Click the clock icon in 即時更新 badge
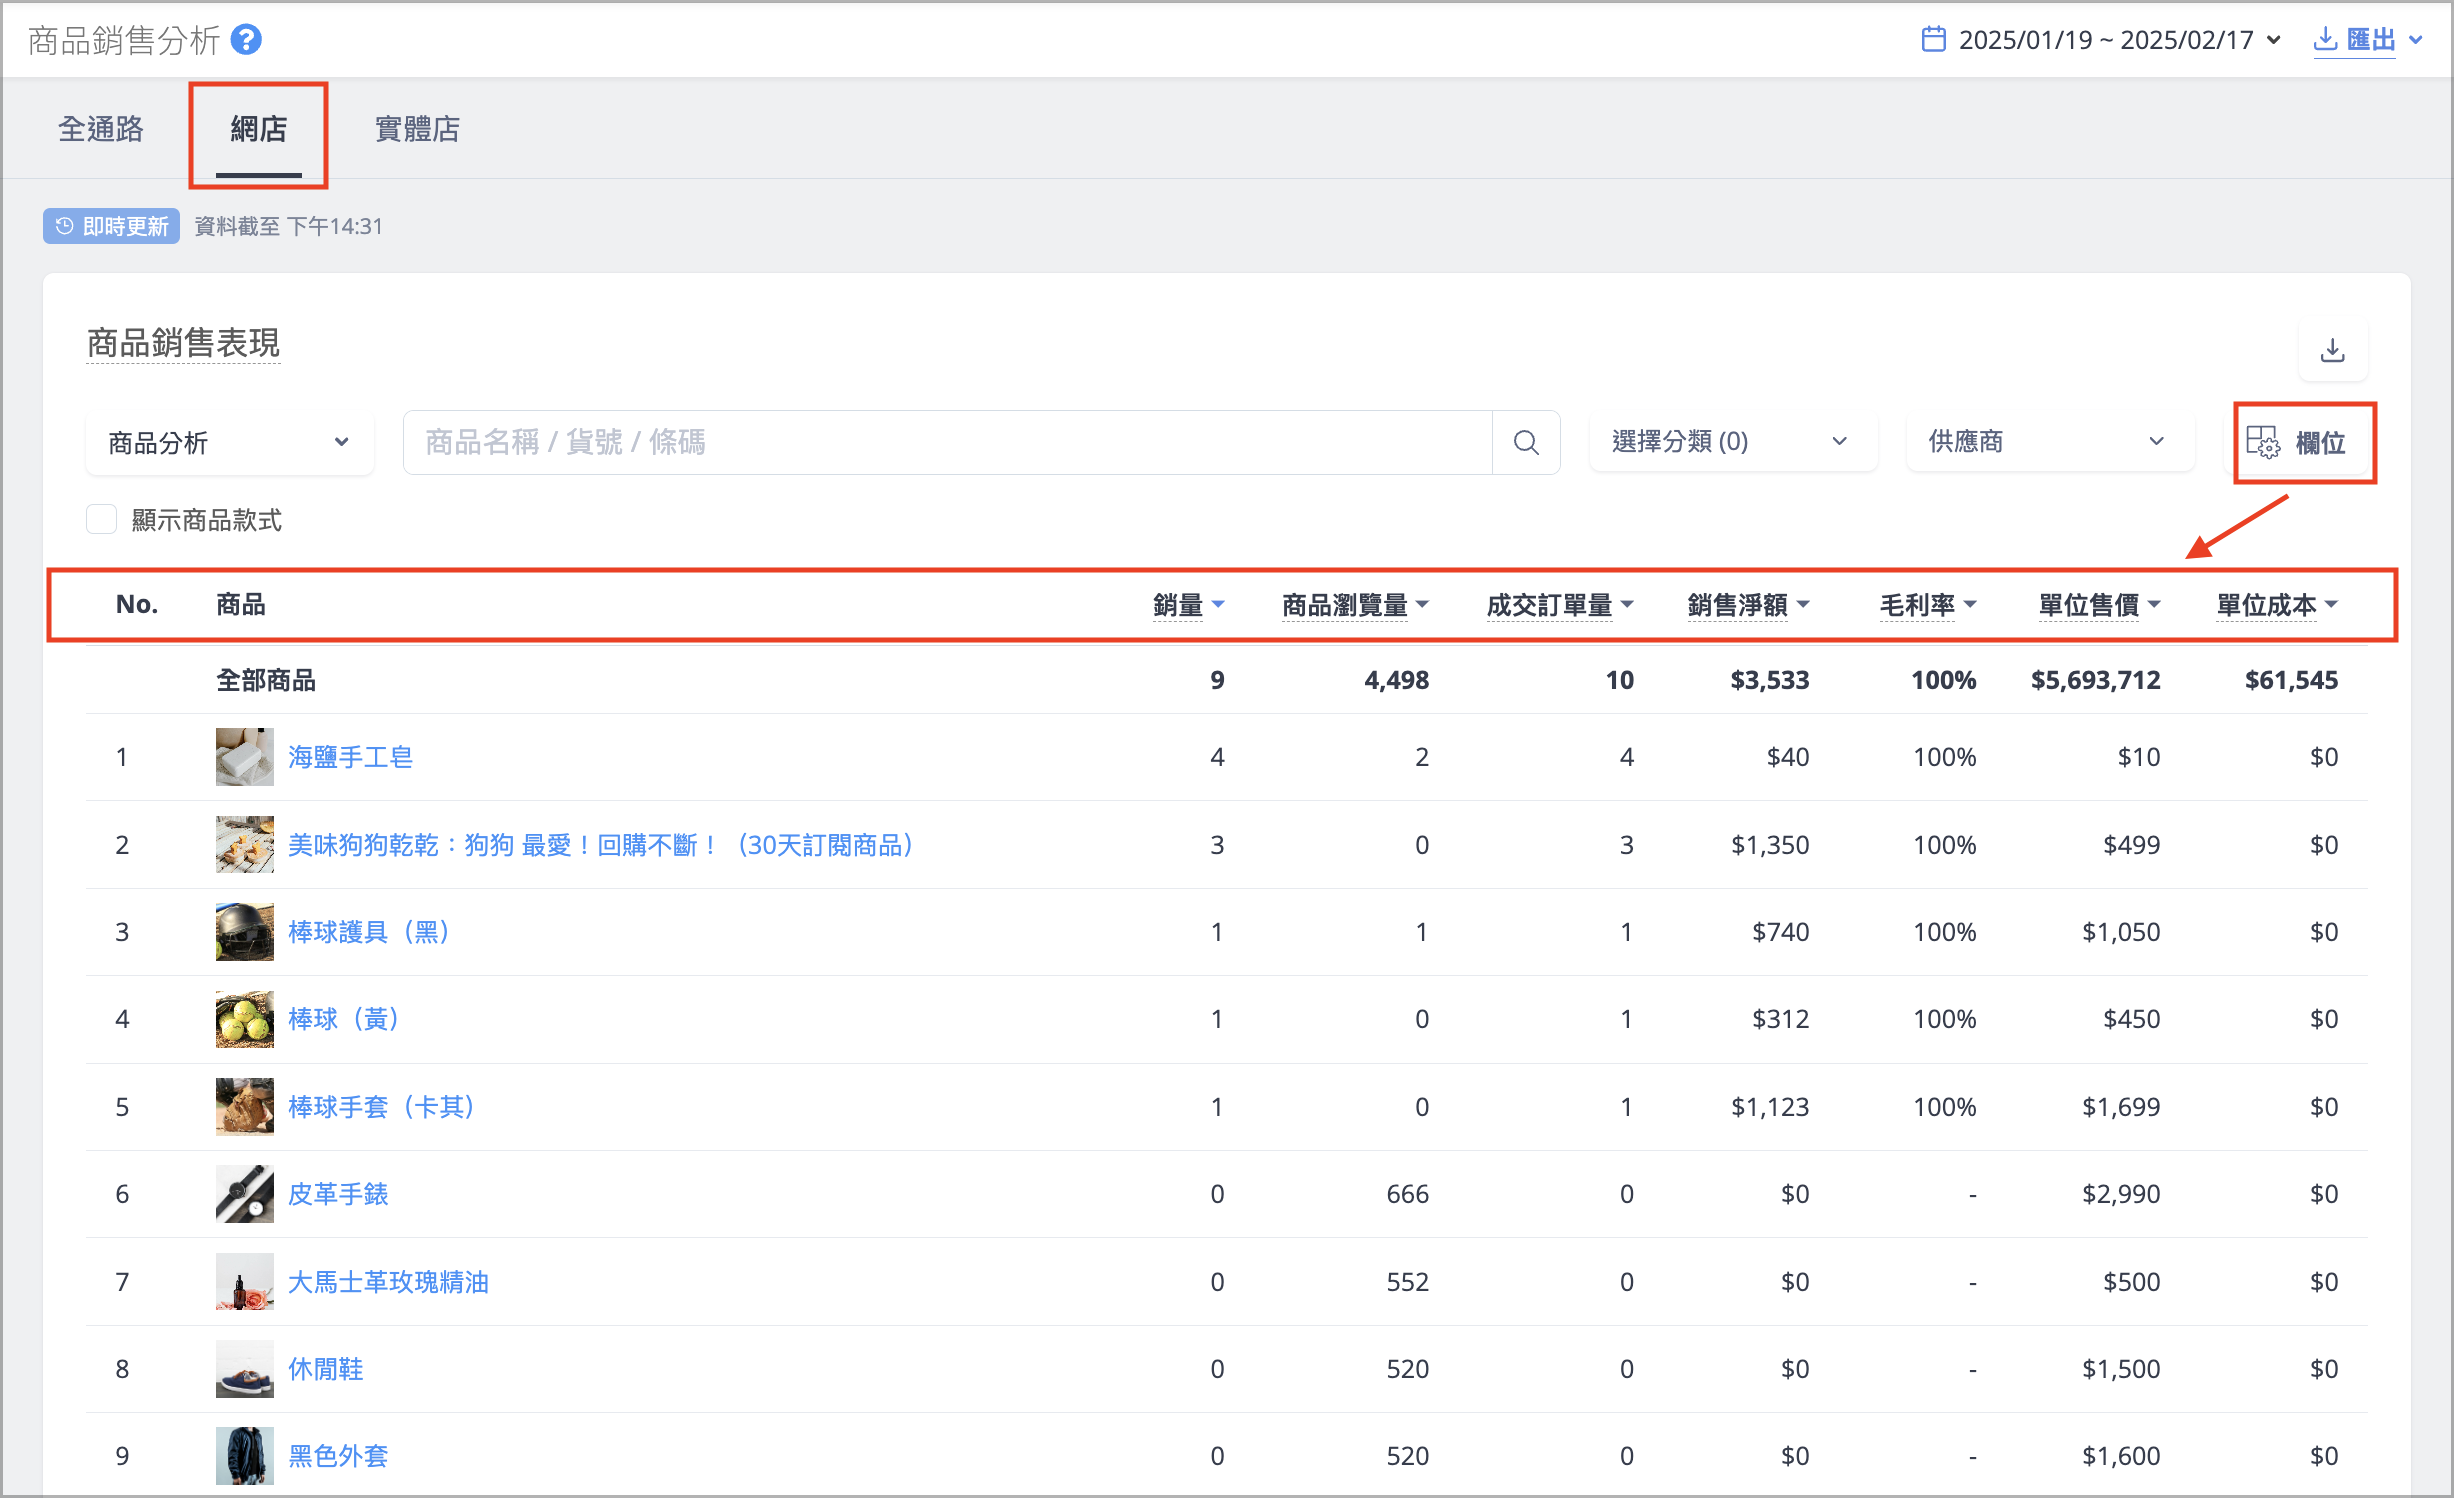The height and width of the screenshot is (1498, 2454). coord(64,226)
